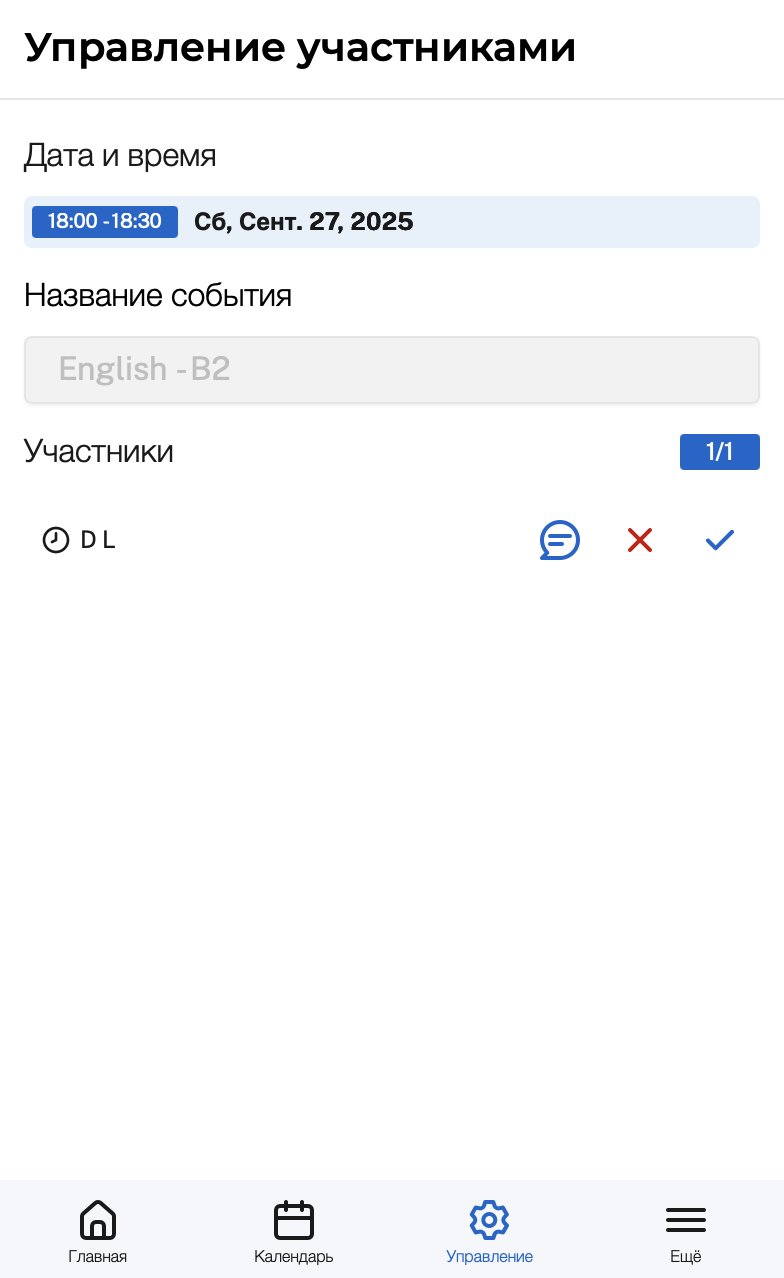Select the Управление tab label
Viewport: 784px width, 1278px height.
(489, 1257)
